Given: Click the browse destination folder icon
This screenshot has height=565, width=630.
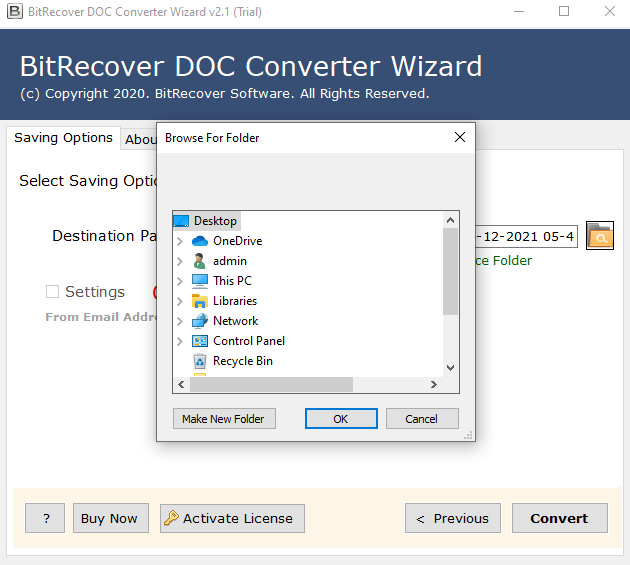Looking at the screenshot, I should coord(599,236).
